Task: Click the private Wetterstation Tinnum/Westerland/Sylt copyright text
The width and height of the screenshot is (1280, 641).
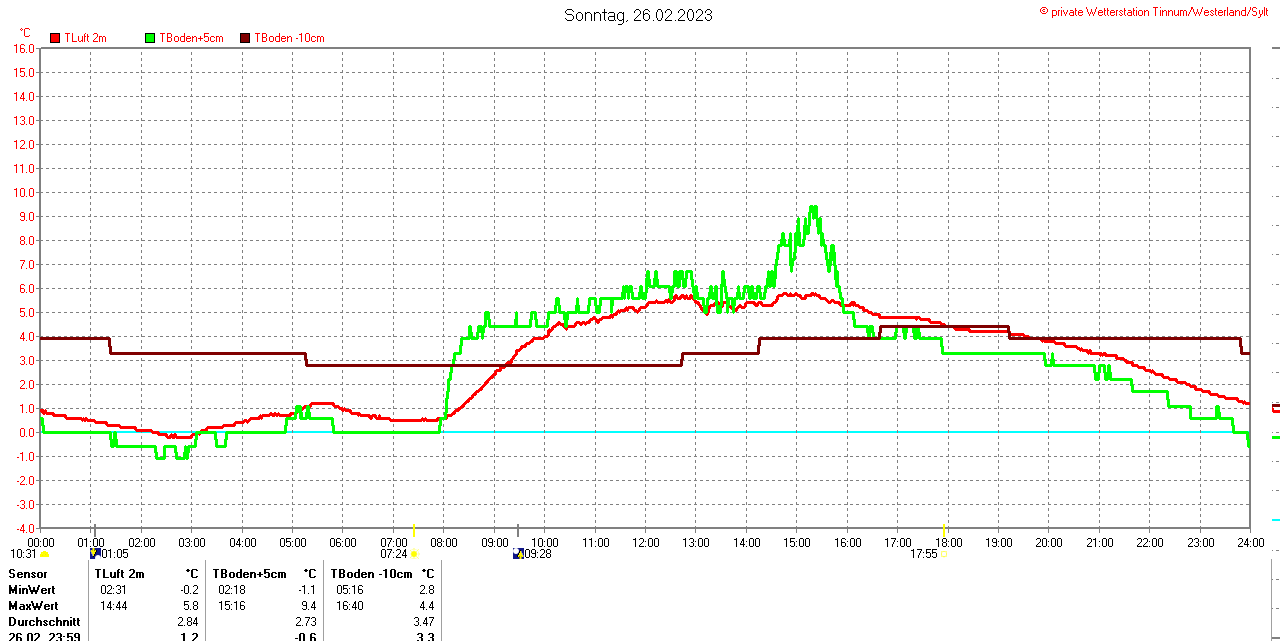Action: 1158,12
